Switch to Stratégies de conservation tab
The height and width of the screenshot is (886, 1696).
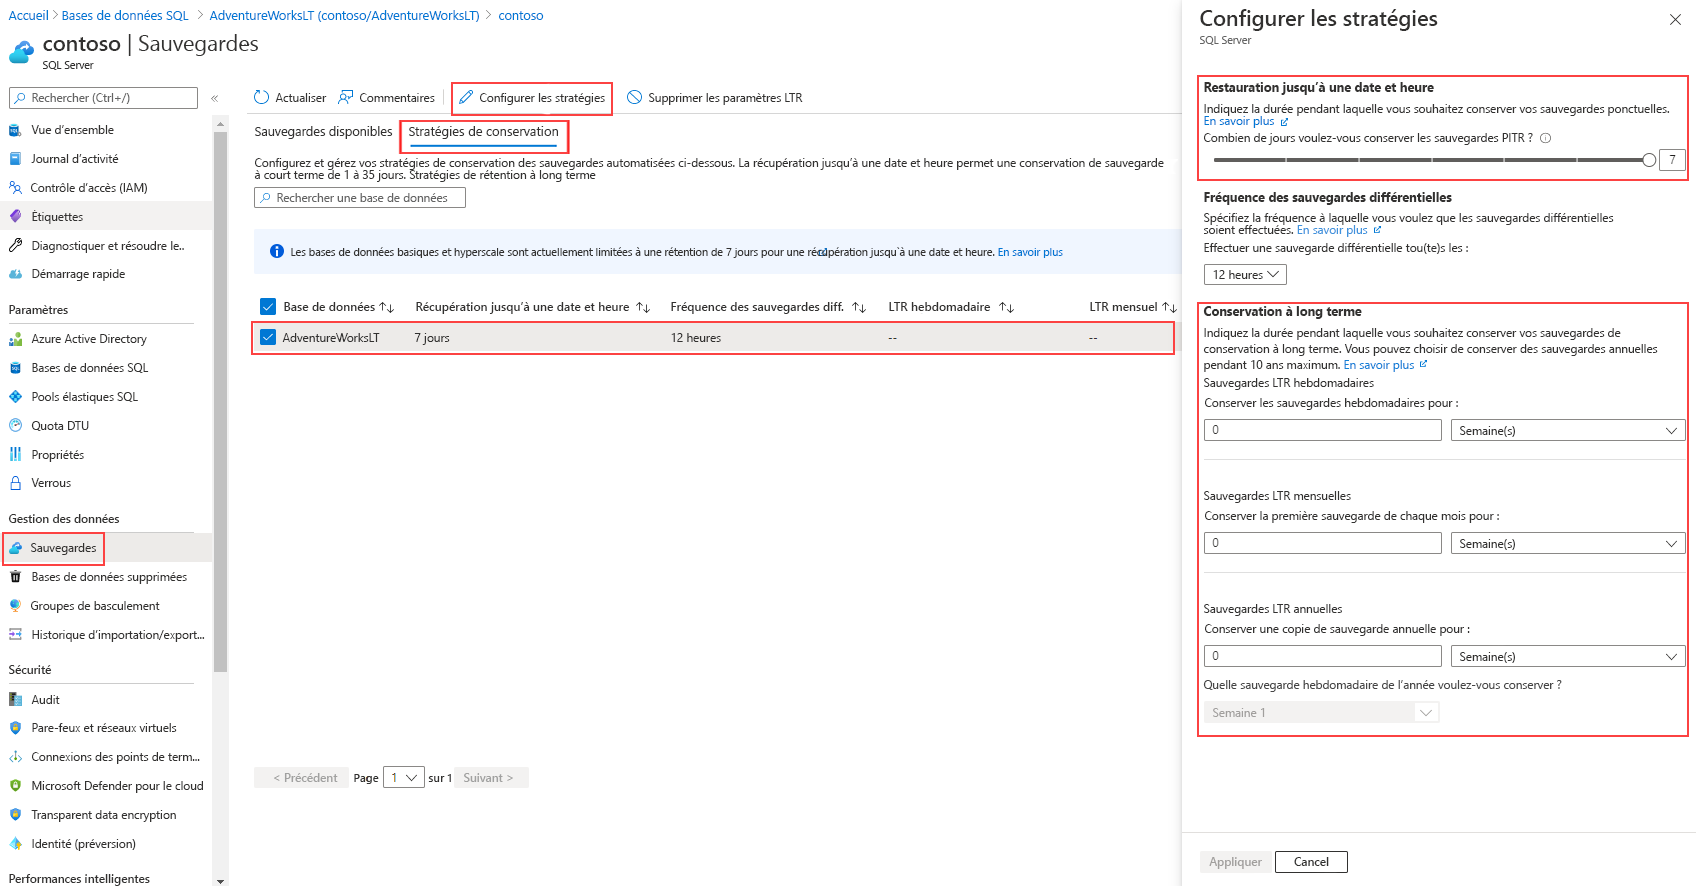click(x=483, y=132)
